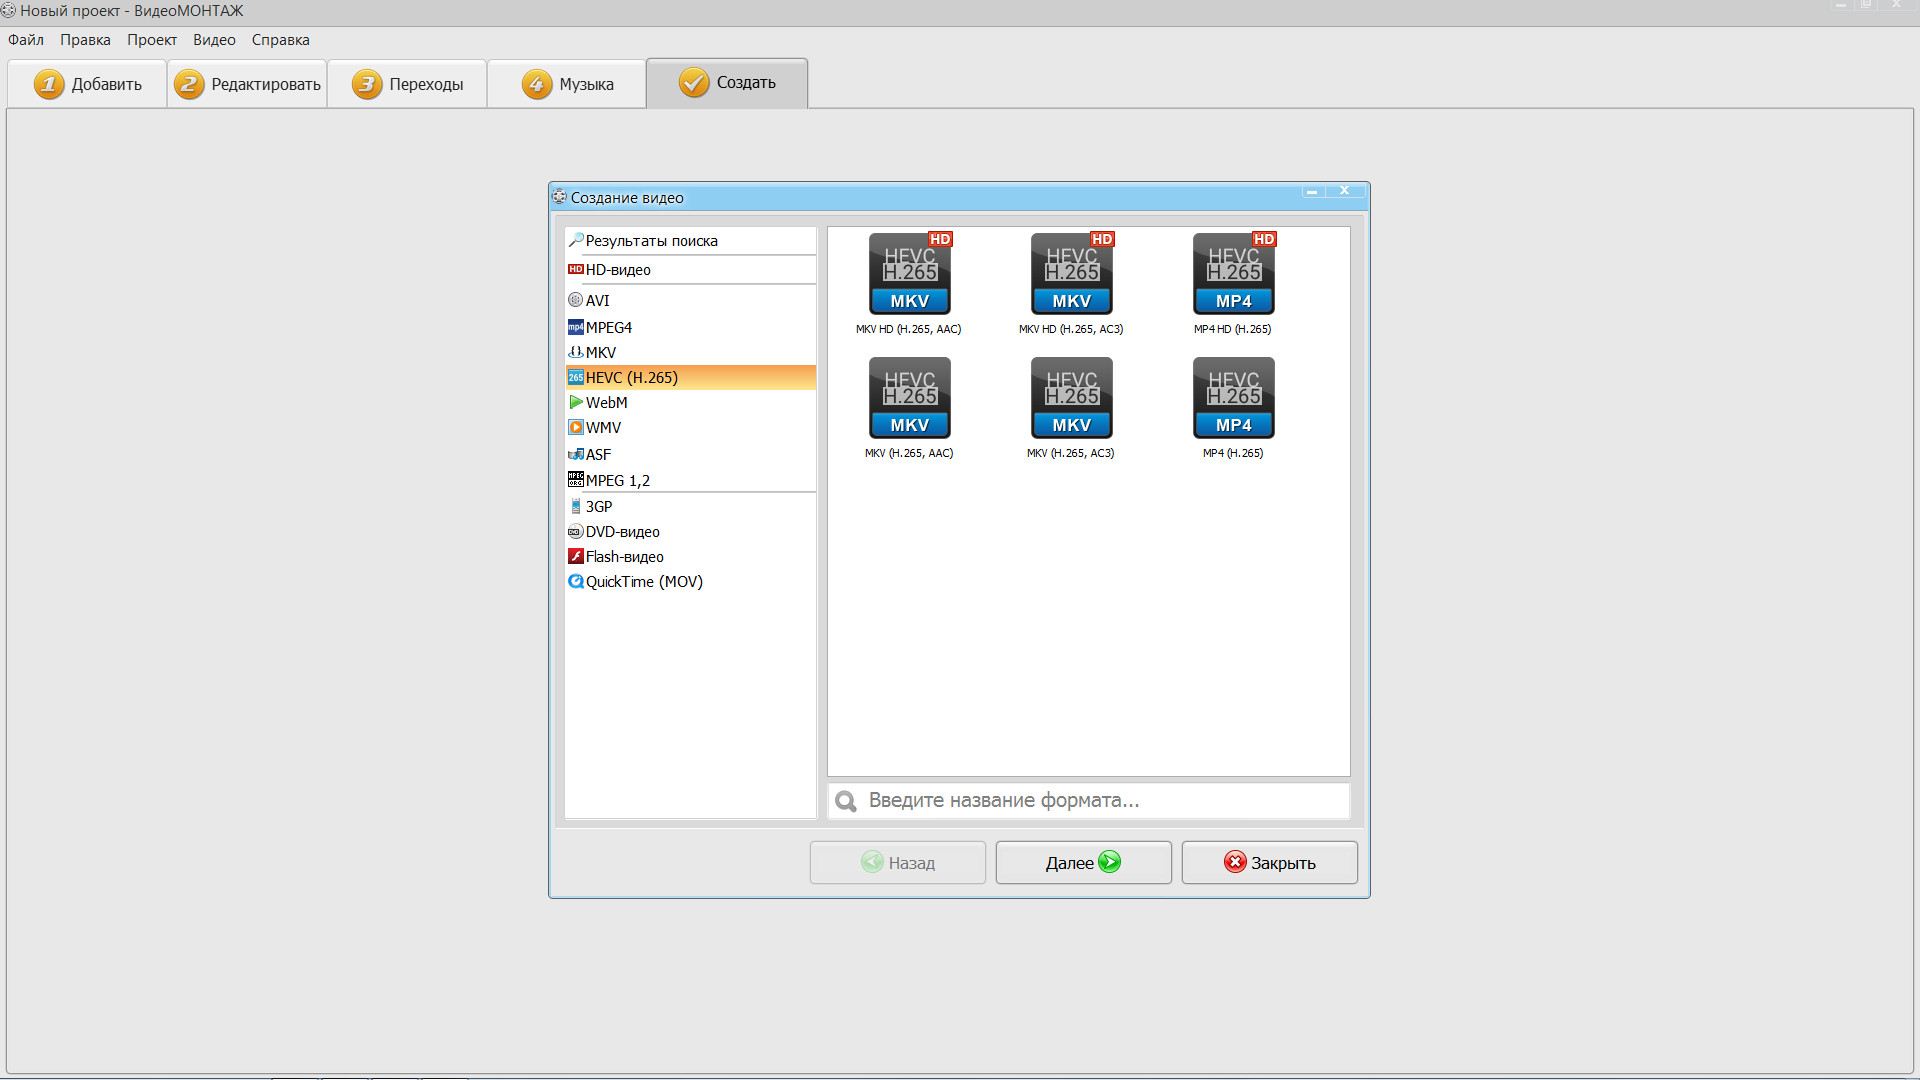Choose the MP4 (H.265) non-HD format icon
Screen dimensions: 1920x1080
pos(1234,398)
